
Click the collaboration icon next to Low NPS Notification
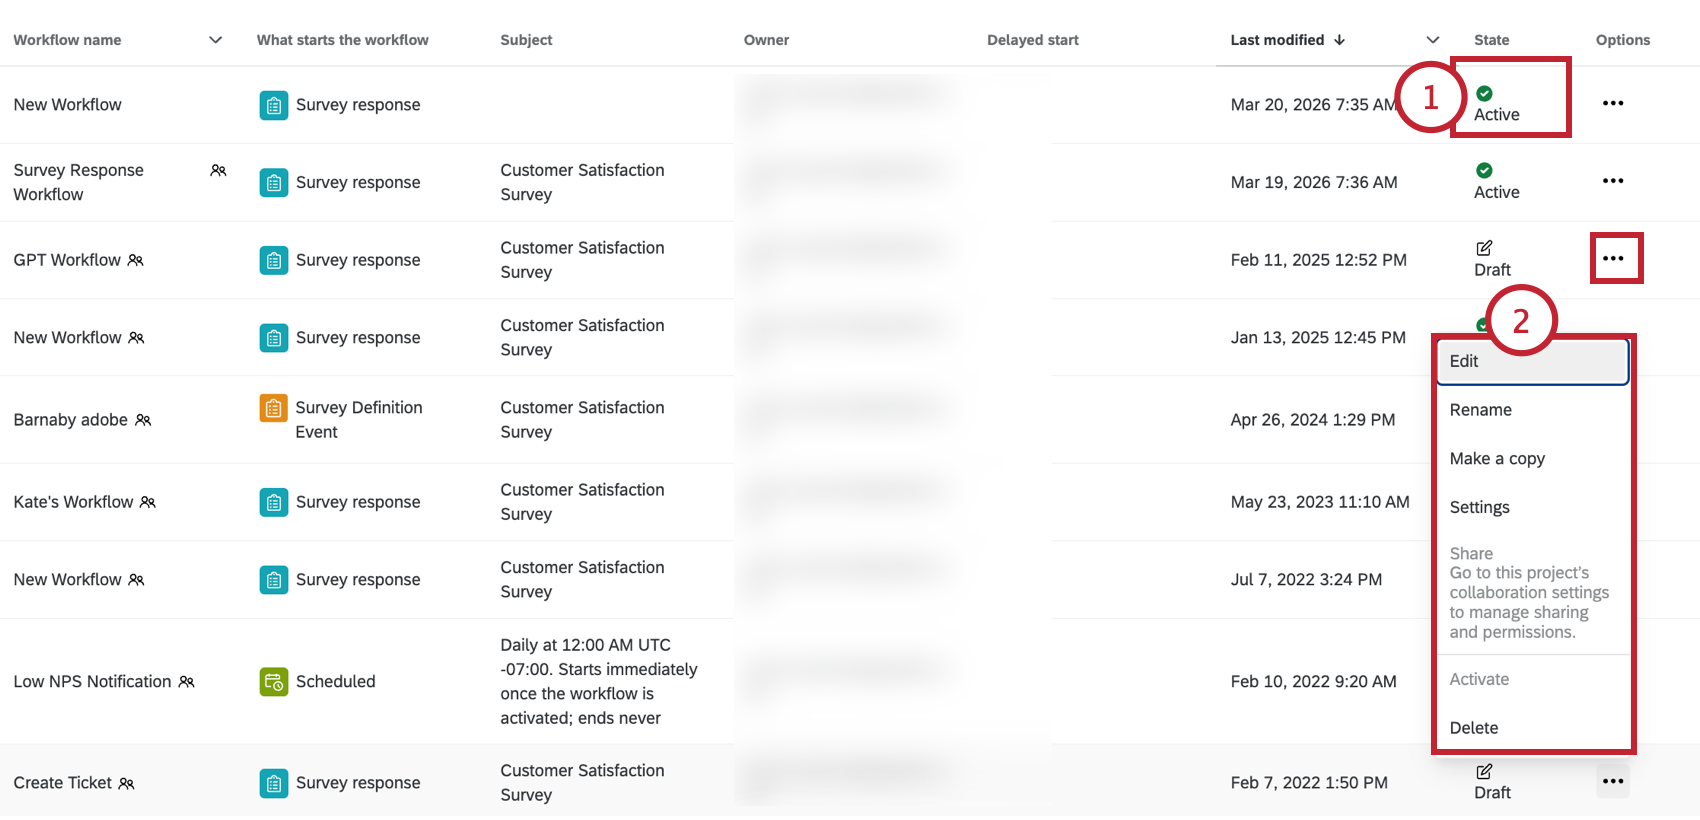coord(186,681)
